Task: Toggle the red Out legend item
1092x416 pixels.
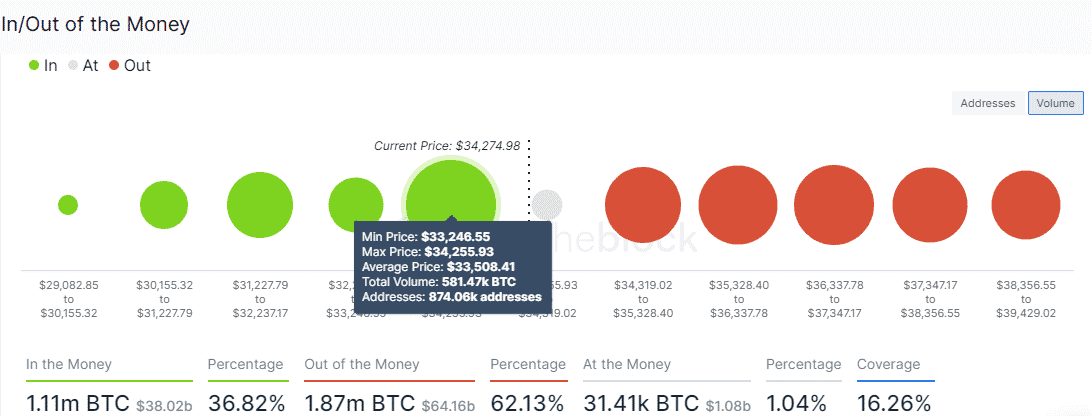Action: coord(130,66)
